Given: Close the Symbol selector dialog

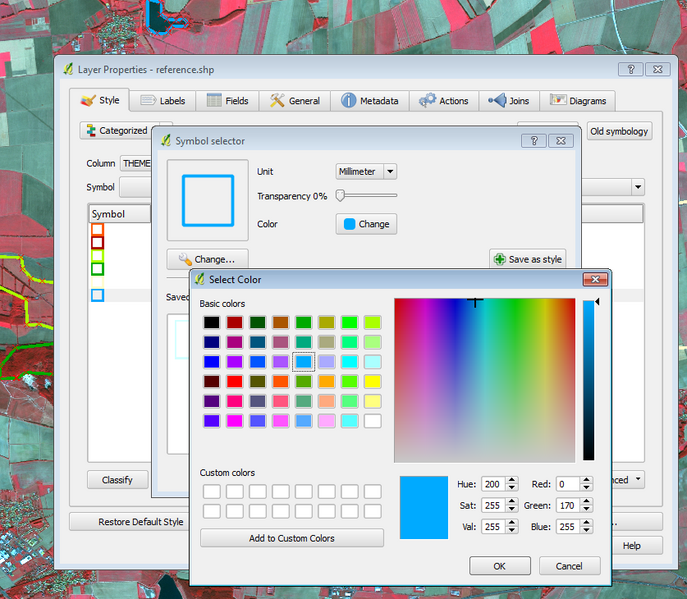Looking at the screenshot, I should click(561, 141).
